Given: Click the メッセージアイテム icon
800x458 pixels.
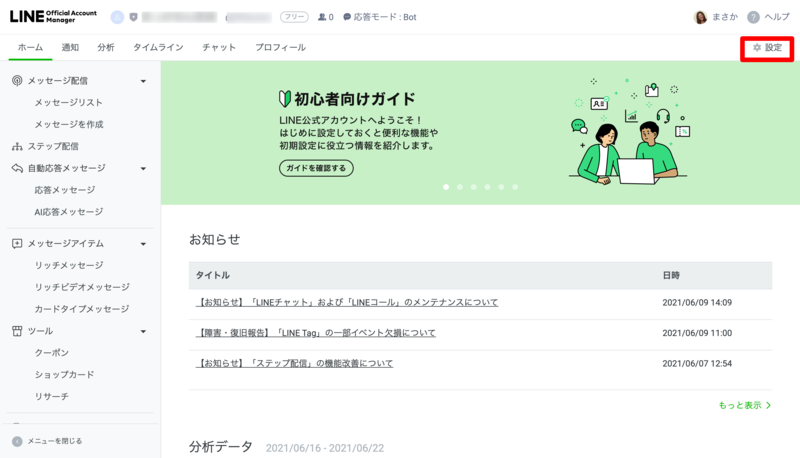Looking at the screenshot, I should click(x=17, y=244).
